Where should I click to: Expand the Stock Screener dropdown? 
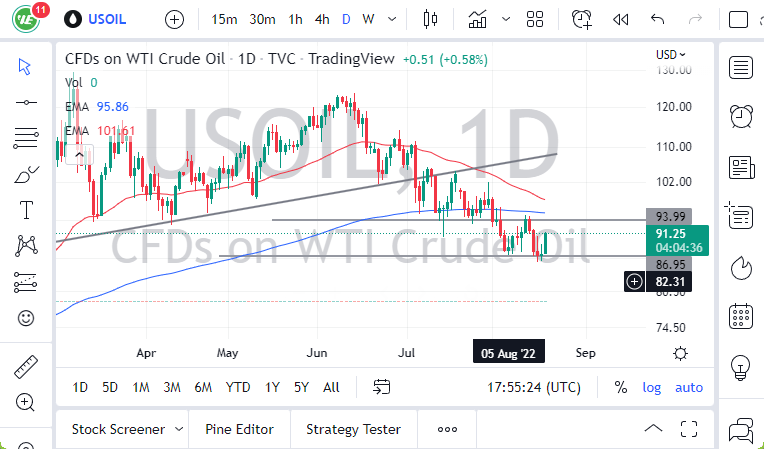click(179, 429)
